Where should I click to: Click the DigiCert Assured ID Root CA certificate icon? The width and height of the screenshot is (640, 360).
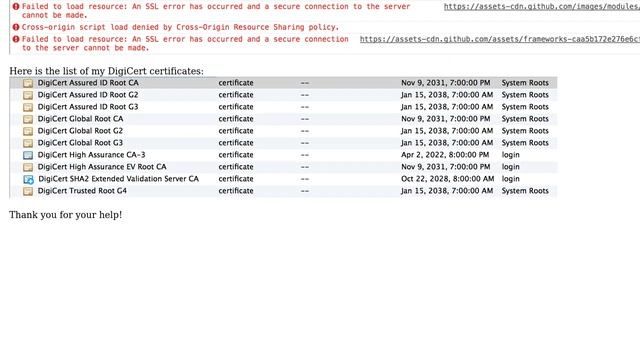pyautogui.click(x=28, y=83)
